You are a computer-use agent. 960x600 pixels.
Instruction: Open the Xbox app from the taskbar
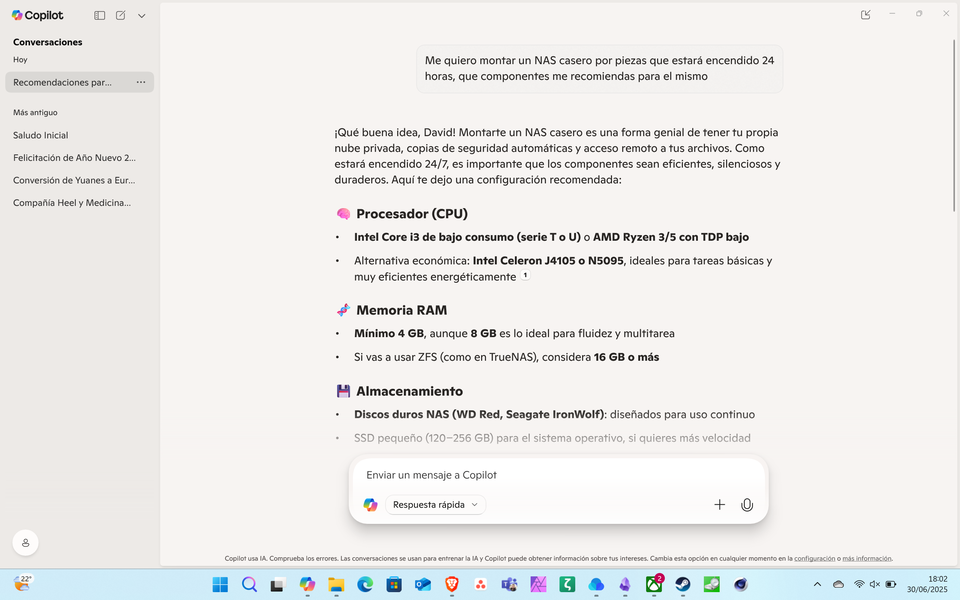coord(654,585)
